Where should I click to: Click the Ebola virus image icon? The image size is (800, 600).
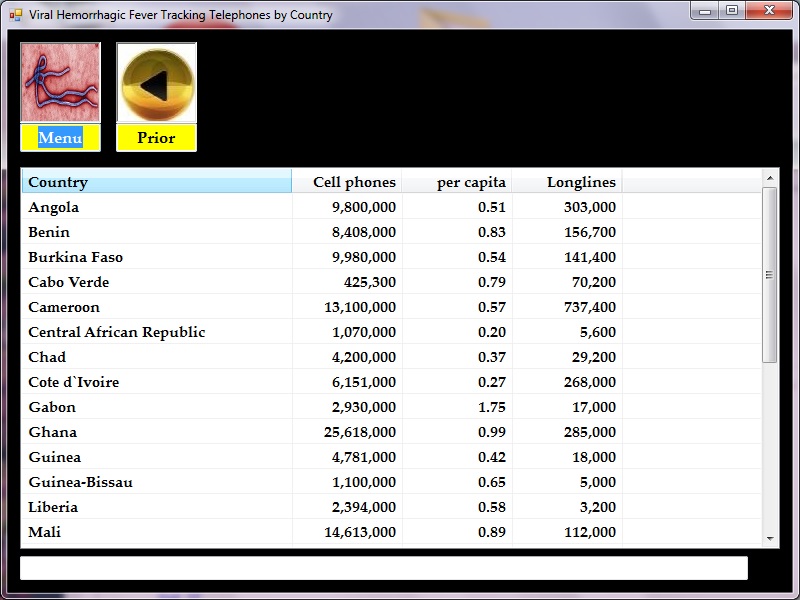[60, 82]
